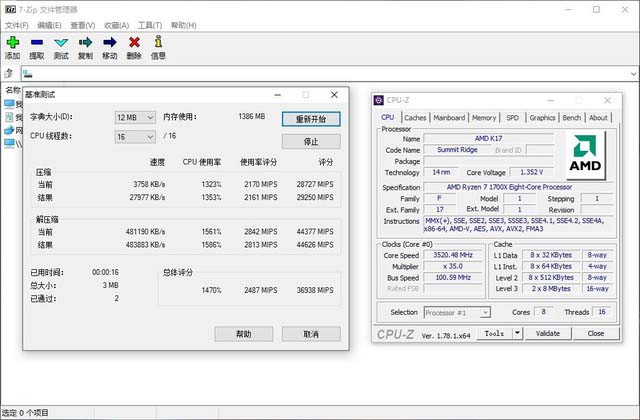Open the 工具(T) menu

pos(150,24)
